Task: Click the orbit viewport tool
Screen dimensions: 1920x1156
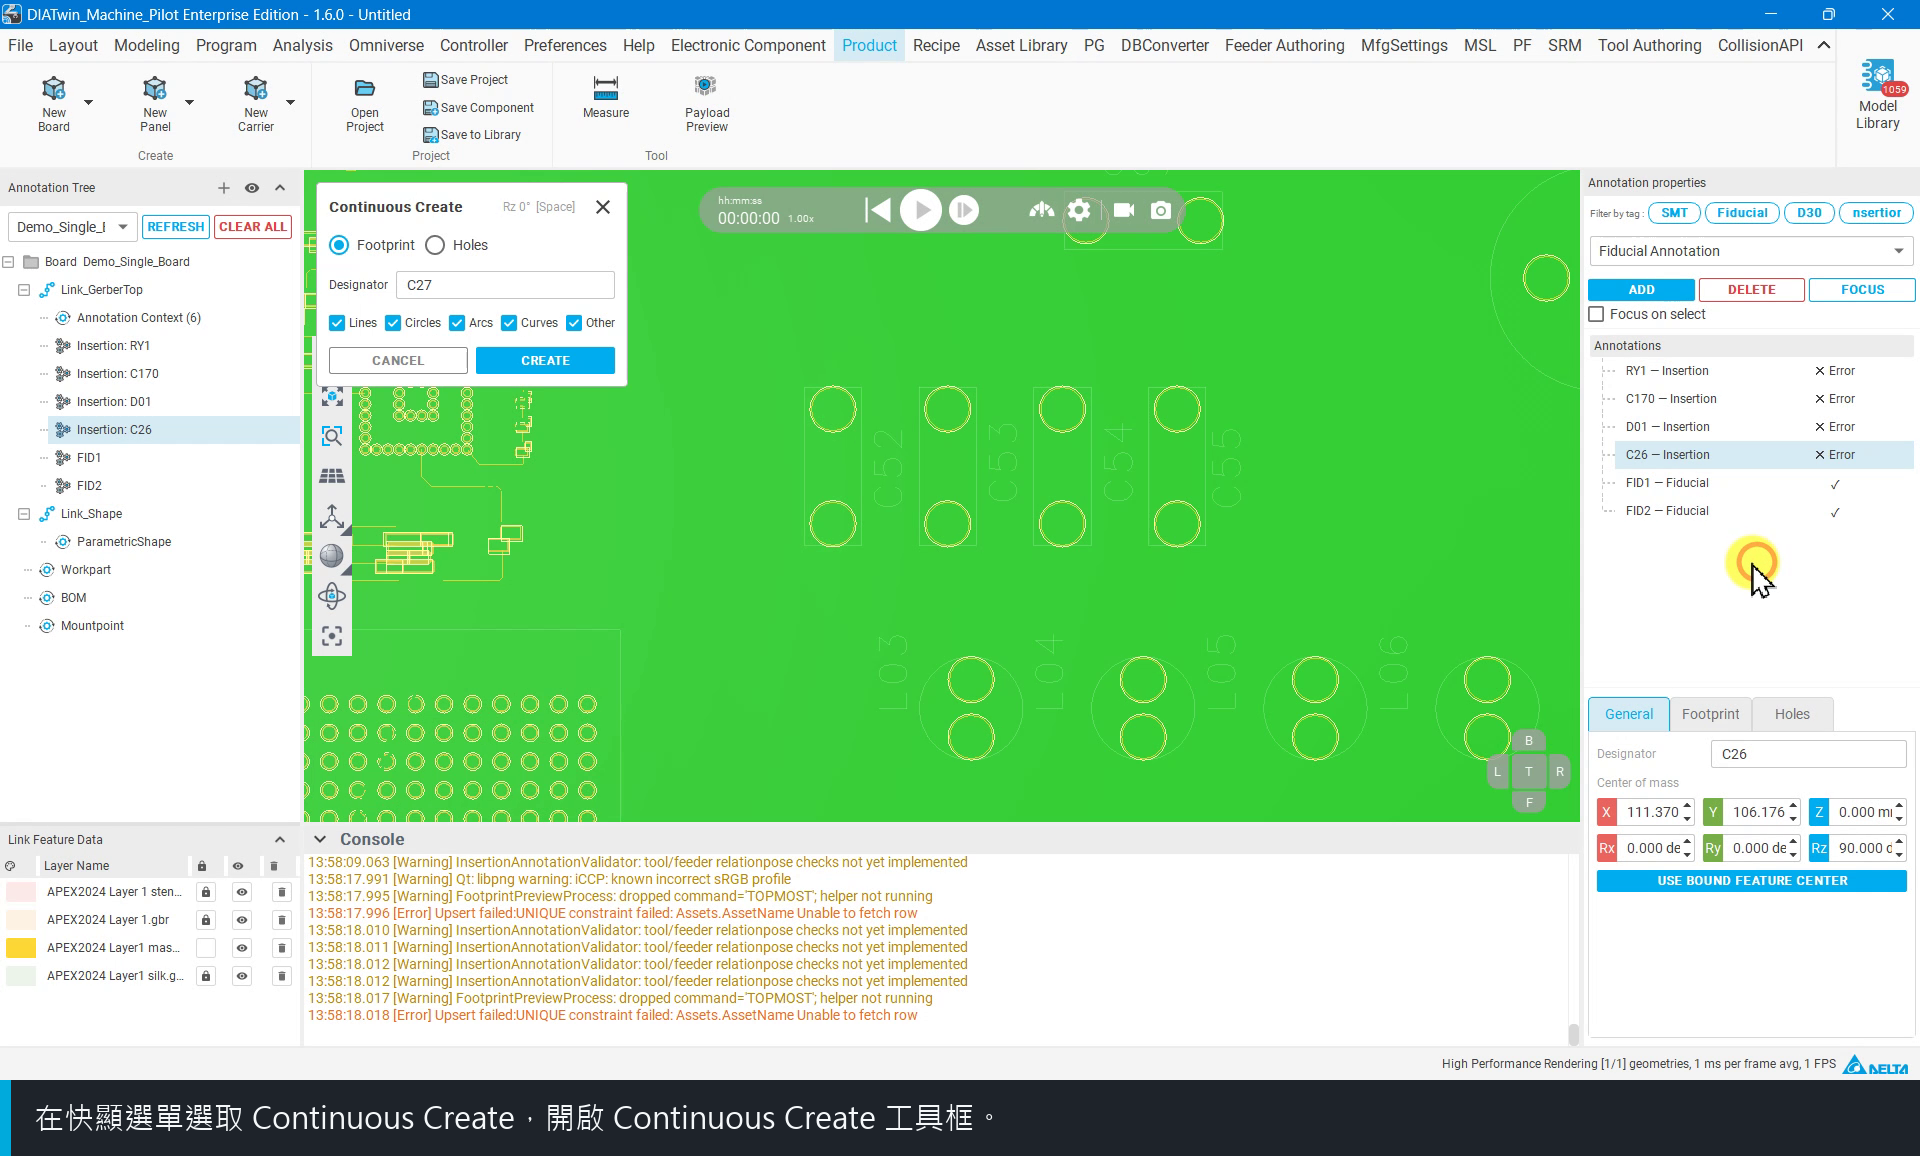Action: 332,596
